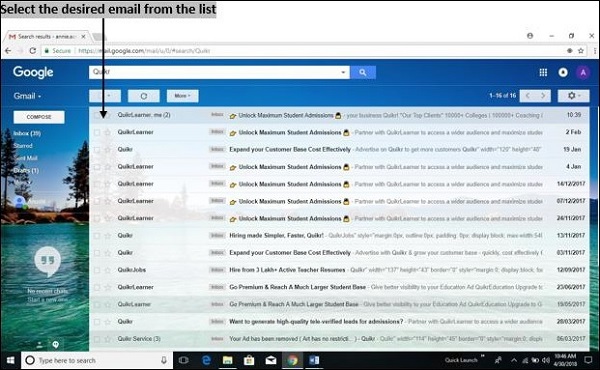Star the Quikr 19 Jan email
The width and height of the screenshot is (600, 370).
pos(108,150)
